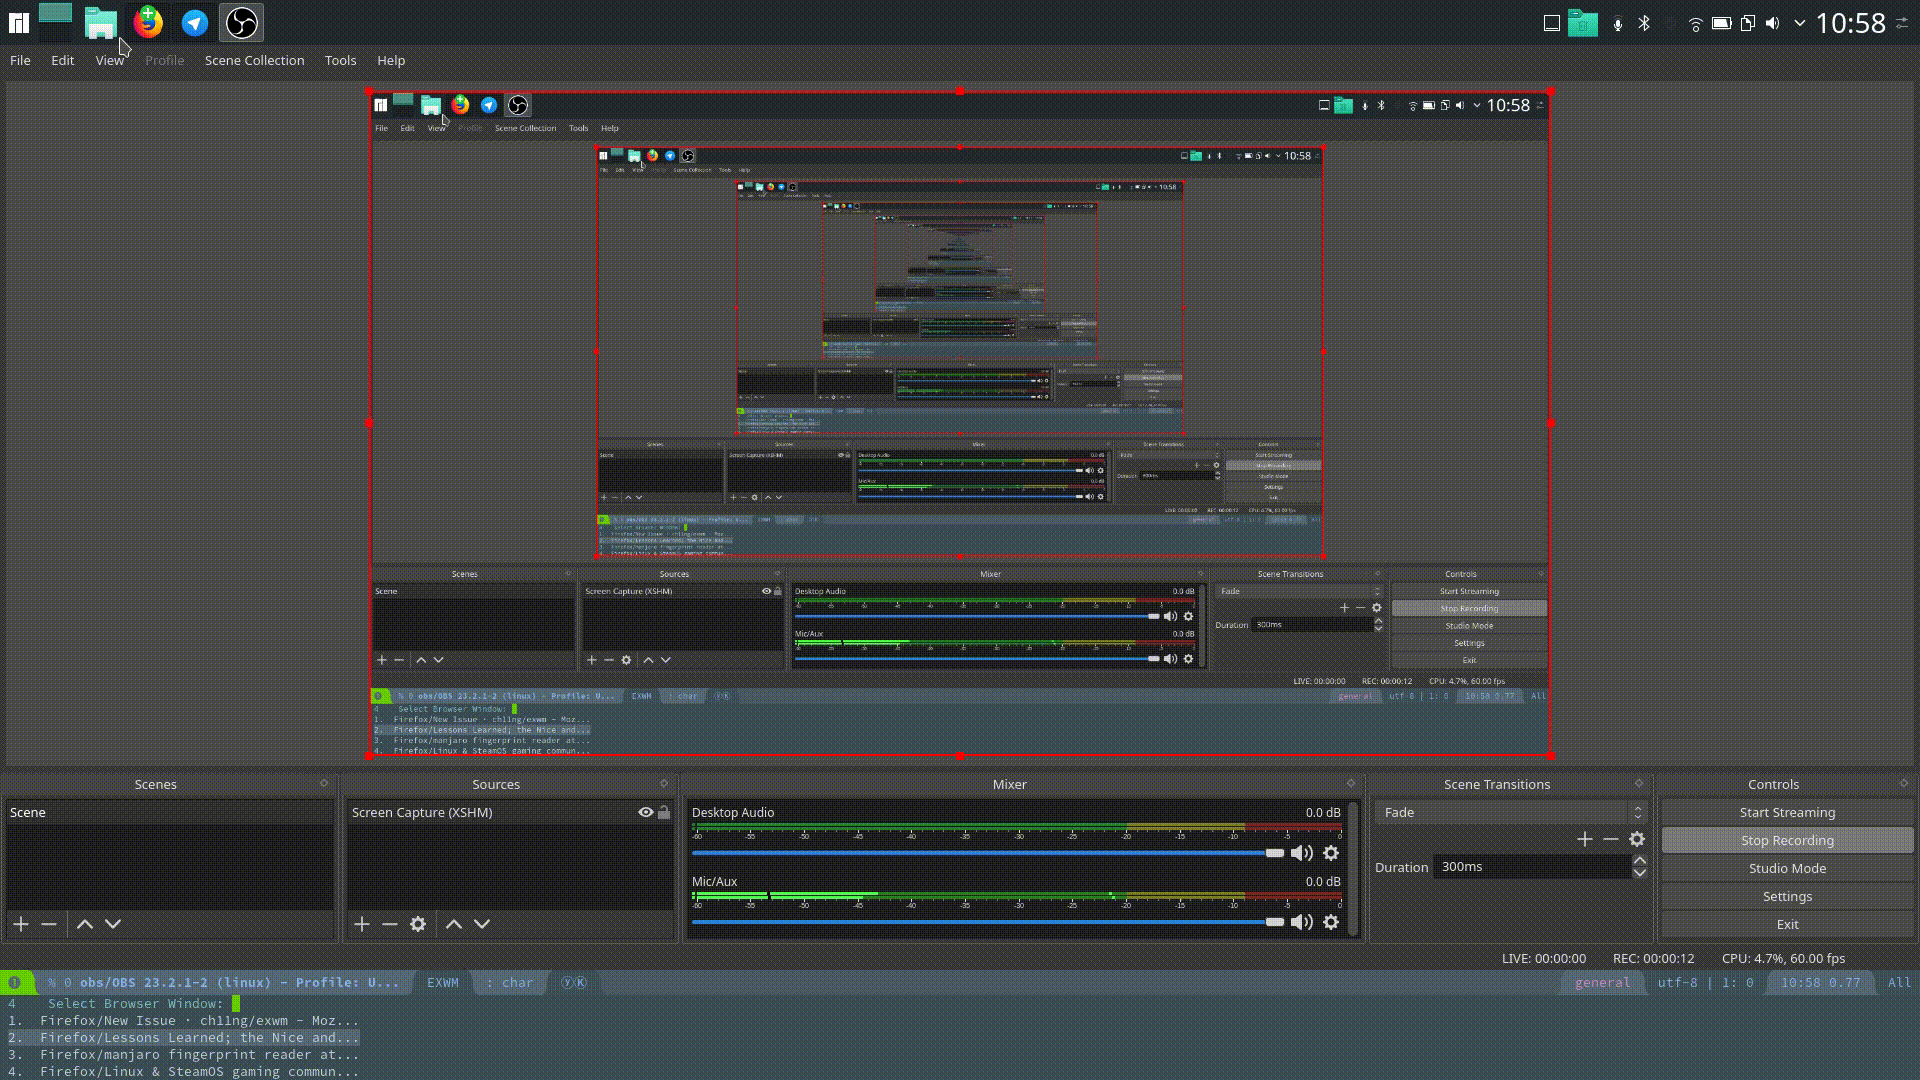Toggle visibility of Screen Capture (XSHM) source
This screenshot has width=1920, height=1080.
coord(646,812)
